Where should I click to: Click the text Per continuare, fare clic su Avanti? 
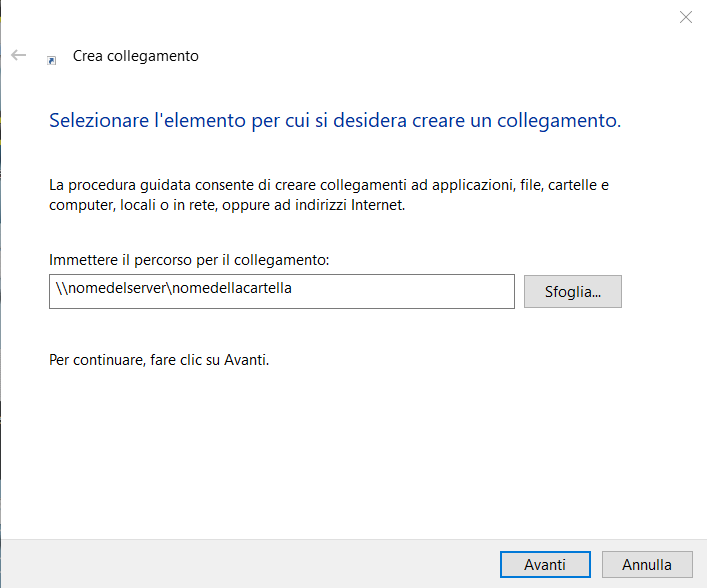159,359
